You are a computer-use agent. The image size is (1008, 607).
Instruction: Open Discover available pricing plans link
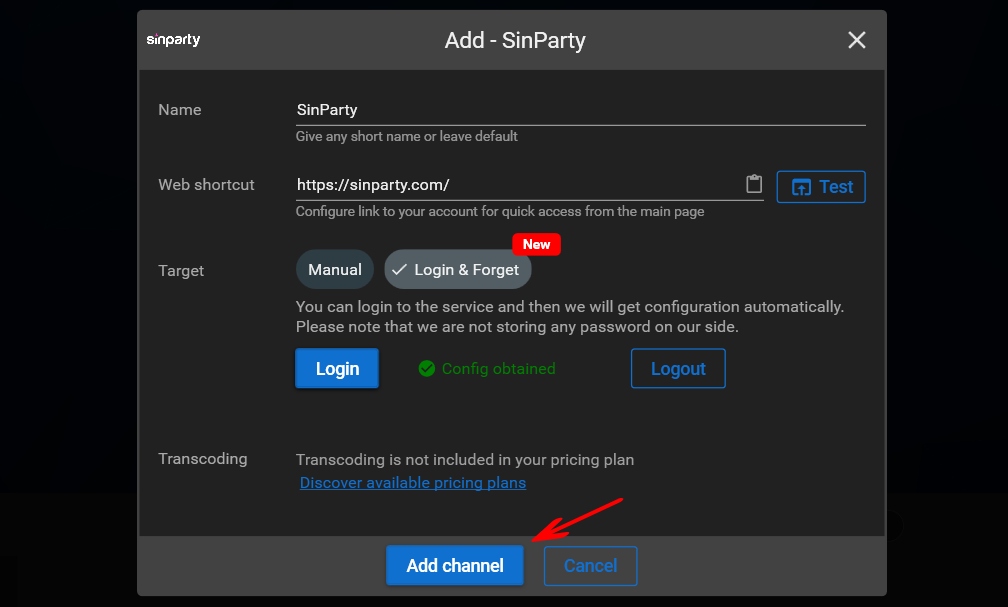click(413, 483)
